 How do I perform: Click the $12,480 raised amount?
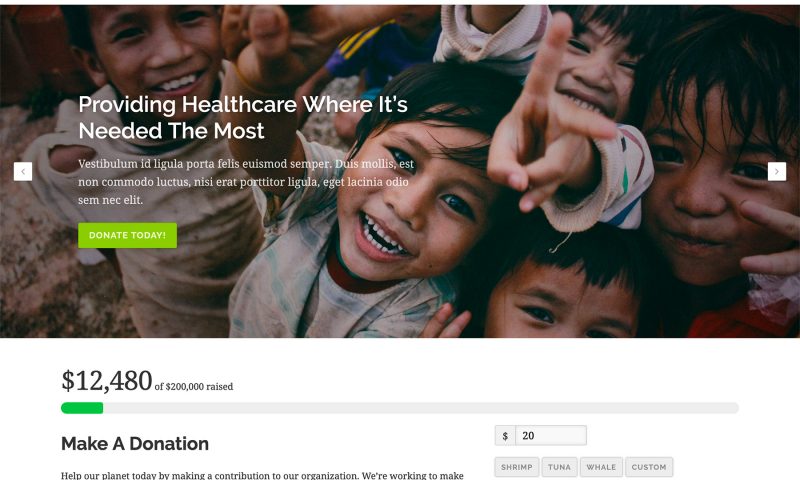pos(107,381)
